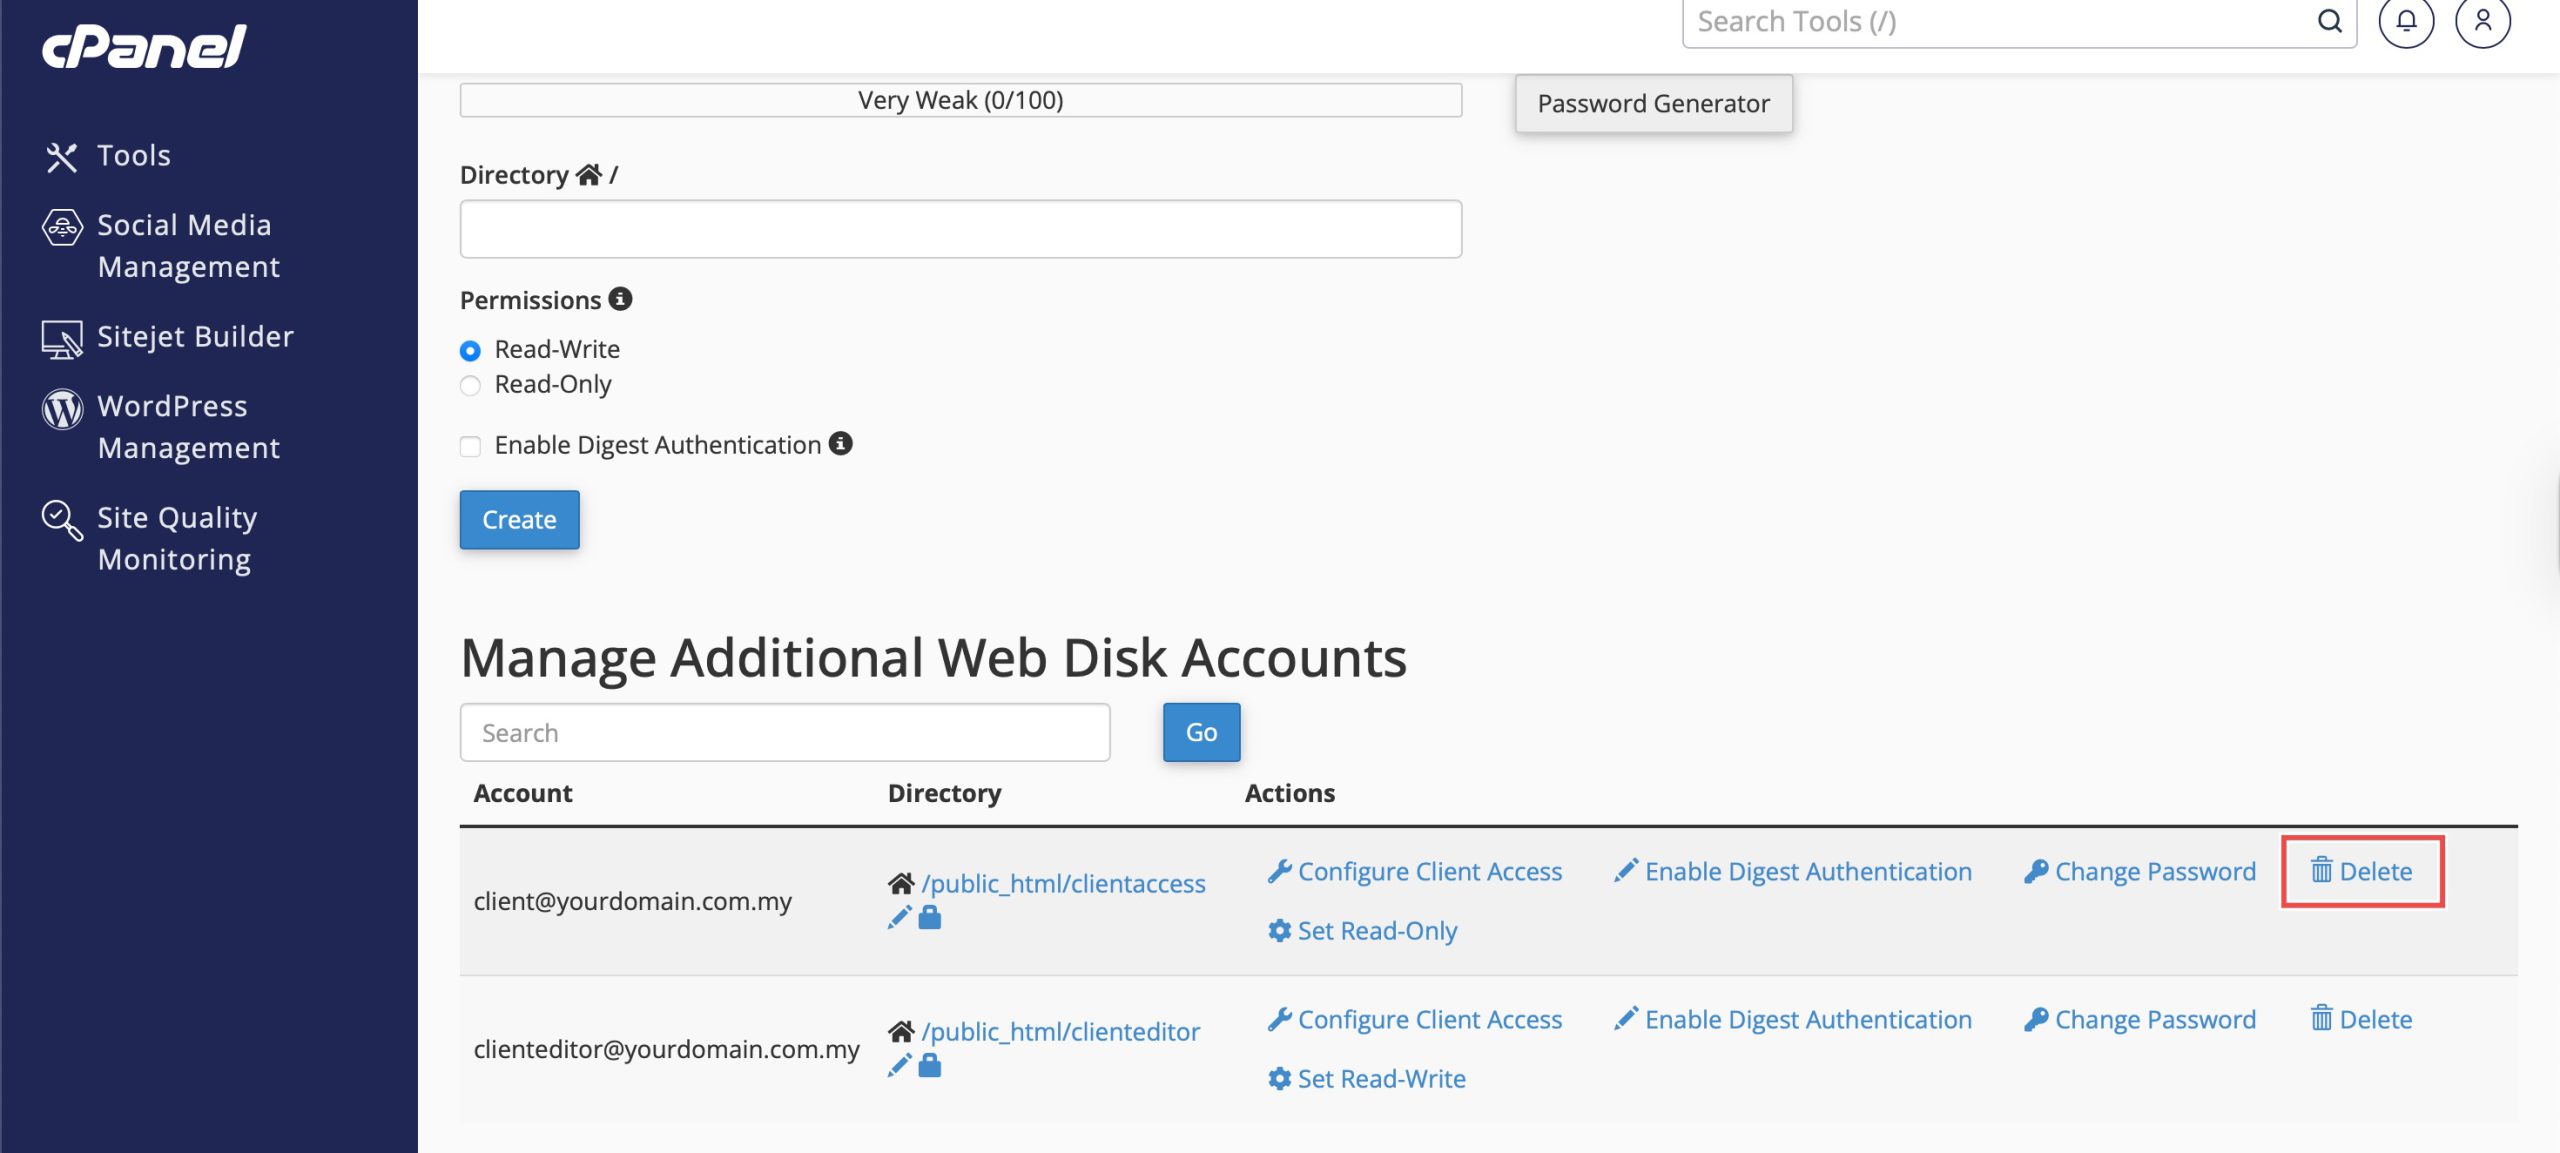Image resolution: width=2560 pixels, height=1153 pixels.
Task: Click the password strength meter bar
Action: (960, 100)
